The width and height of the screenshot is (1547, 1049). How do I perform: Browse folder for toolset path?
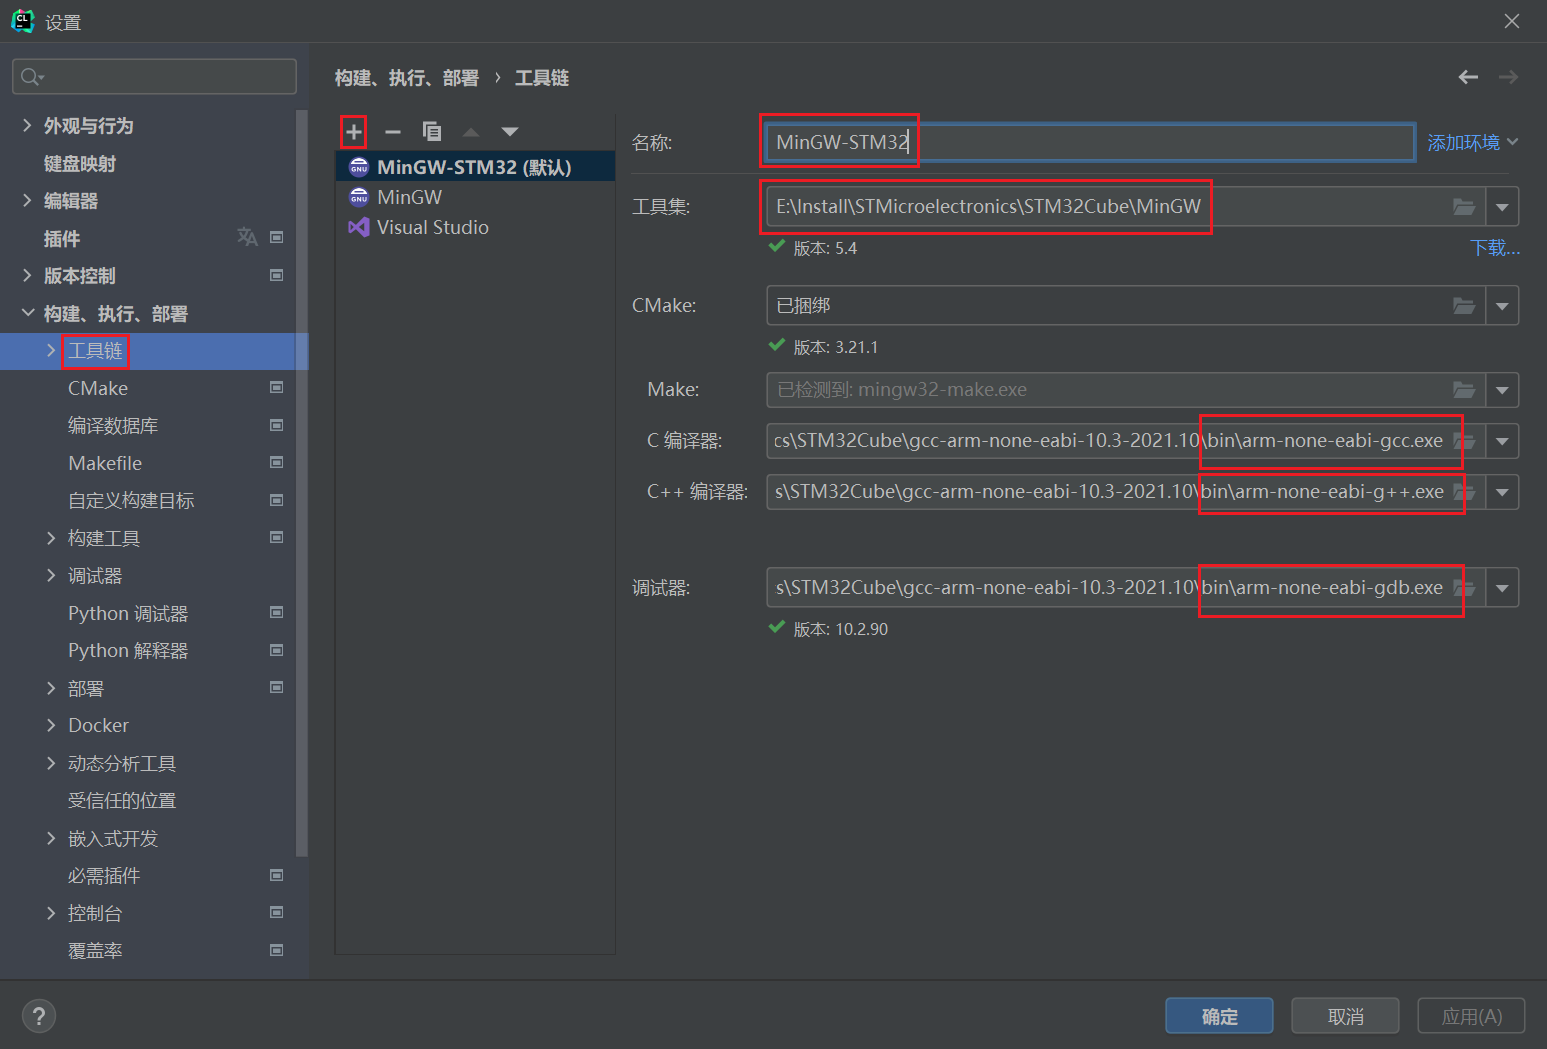[x=1464, y=207]
